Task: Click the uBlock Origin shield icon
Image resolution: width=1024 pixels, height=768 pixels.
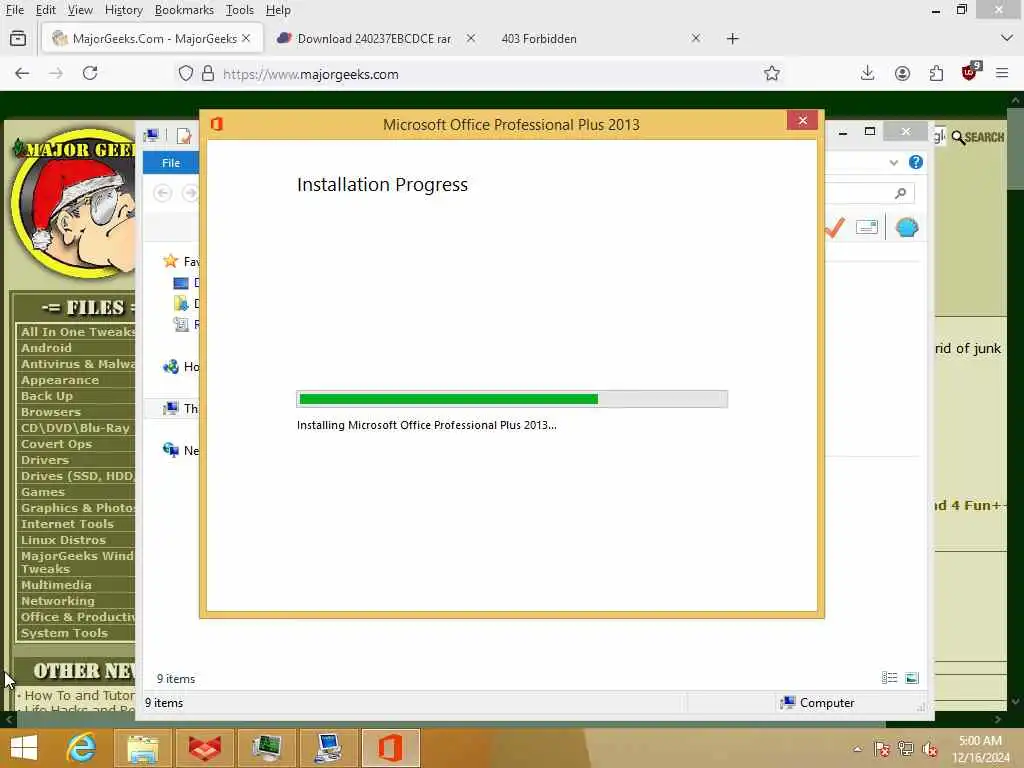Action: pyautogui.click(x=970, y=72)
